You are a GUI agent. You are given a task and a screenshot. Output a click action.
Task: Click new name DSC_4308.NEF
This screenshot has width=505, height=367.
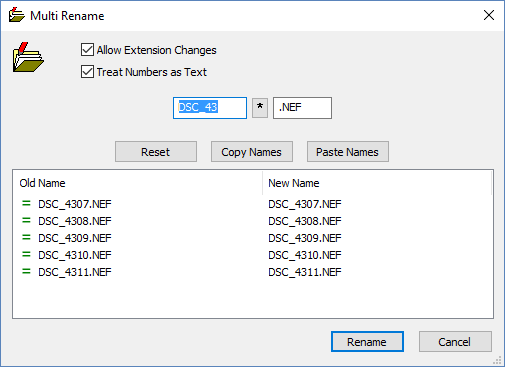click(305, 221)
